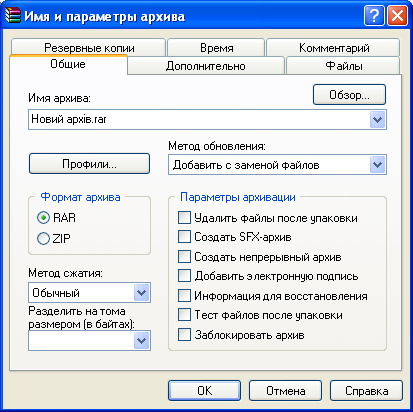Open the Метод сжатия dropdown
Image resolution: width=413 pixels, height=412 pixels.
pyautogui.click(x=142, y=293)
